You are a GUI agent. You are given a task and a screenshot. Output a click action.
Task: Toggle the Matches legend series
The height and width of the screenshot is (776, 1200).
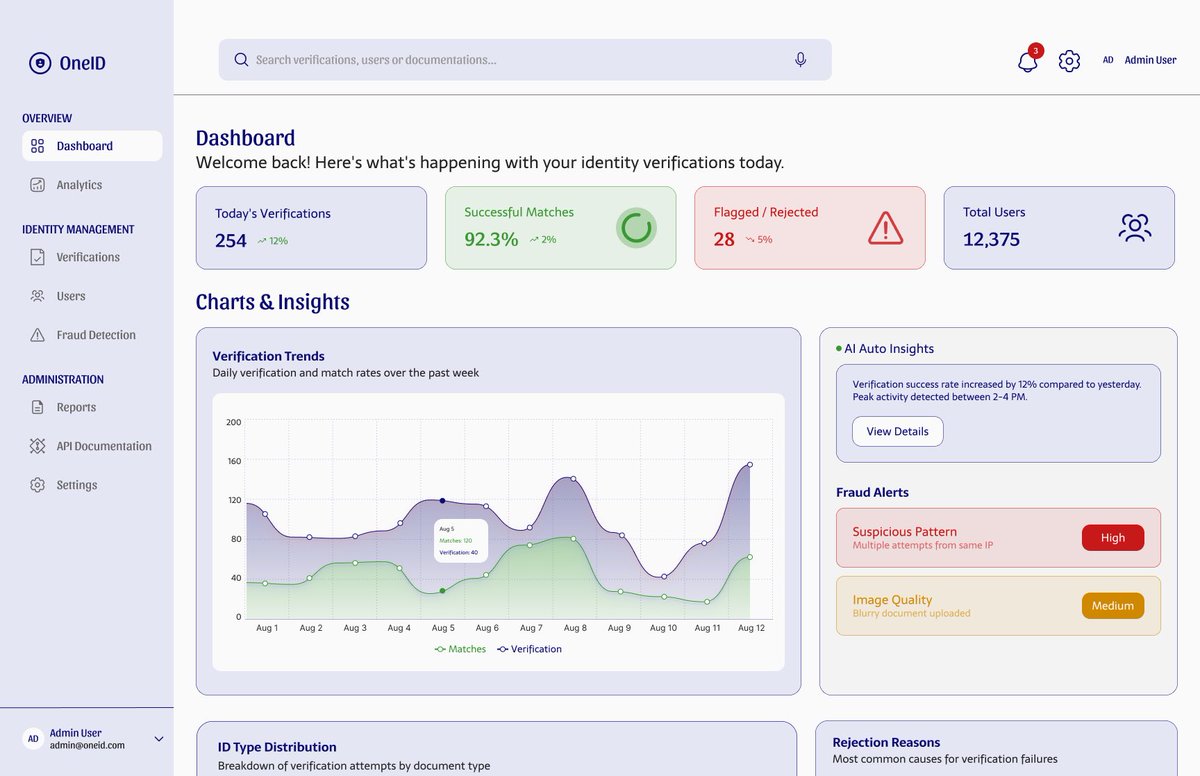460,649
